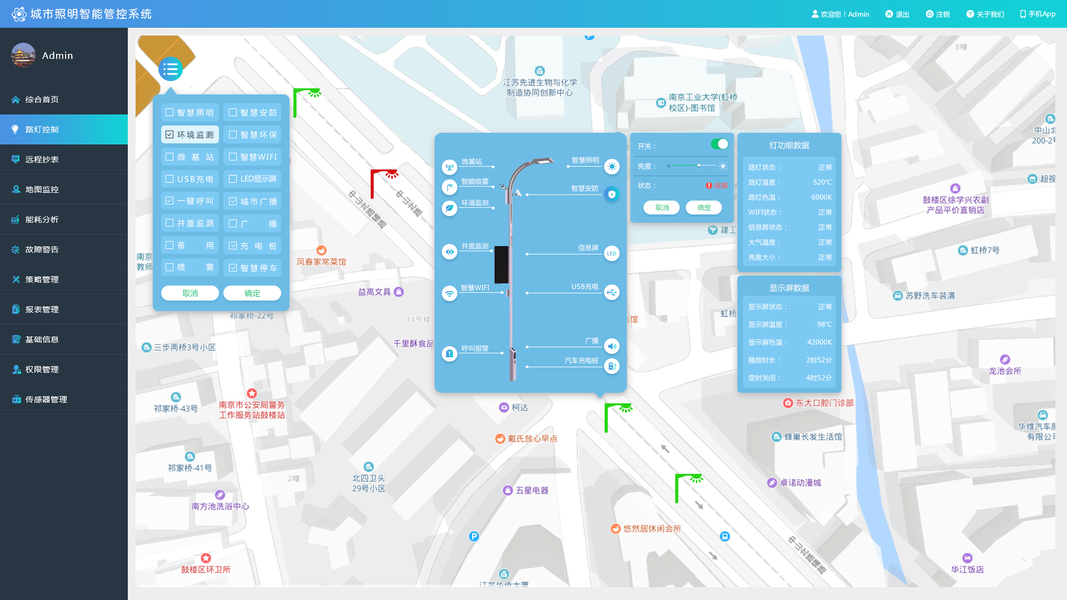Screen dimensions: 1067x600
Task: Tick the USB充电 checkbox in filter panel
Action: coord(169,179)
